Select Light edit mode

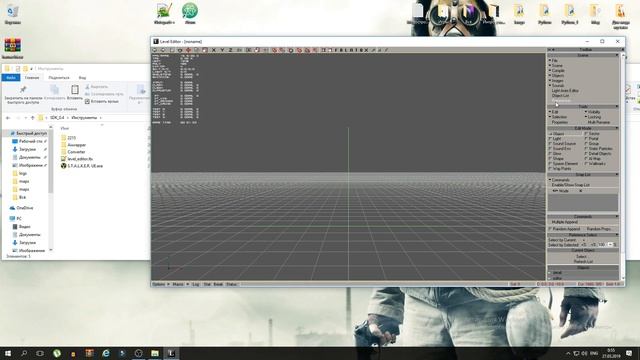555,139
